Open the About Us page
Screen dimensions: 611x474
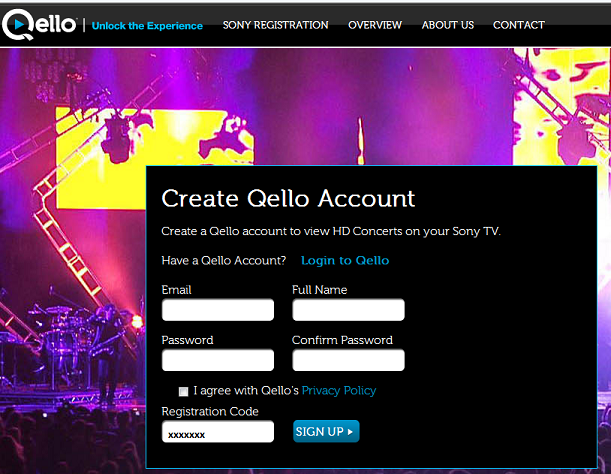point(448,25)
